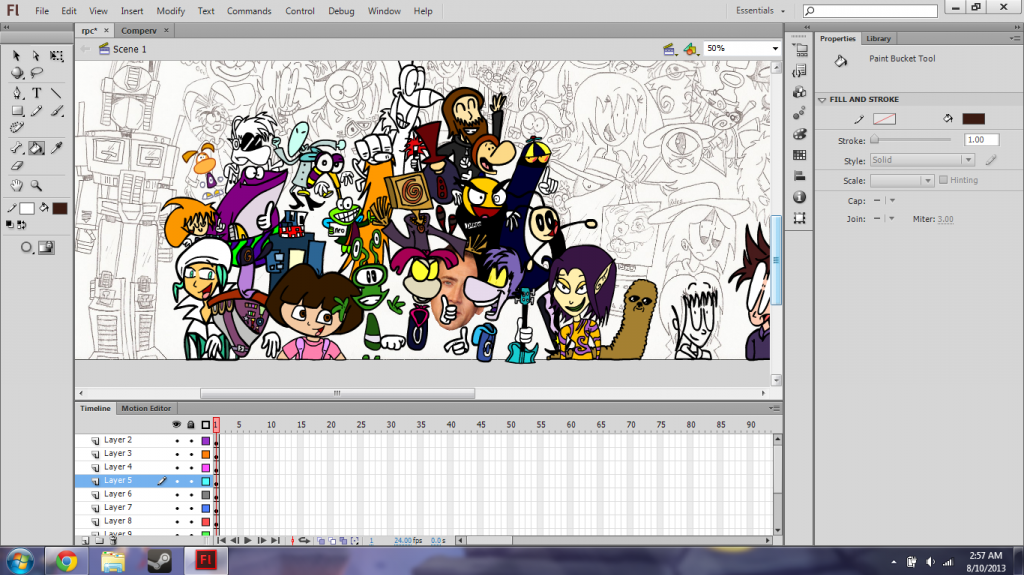Enable the Hinting checkbox

(x=943, y=180)
